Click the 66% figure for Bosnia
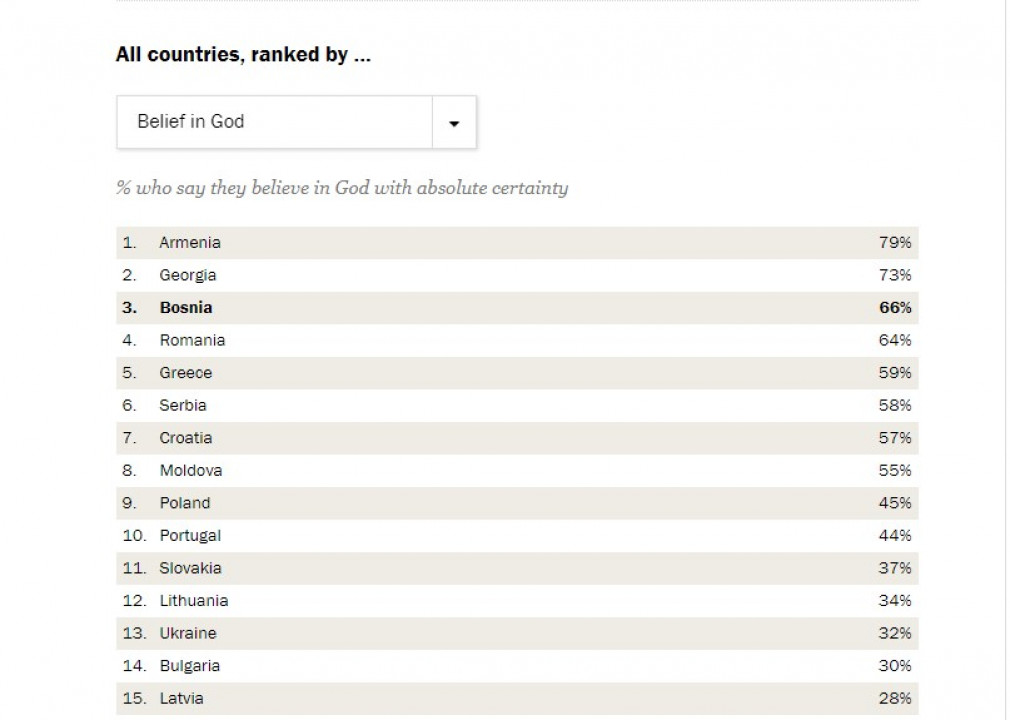The image size is (1010, 720). point(895,308)
